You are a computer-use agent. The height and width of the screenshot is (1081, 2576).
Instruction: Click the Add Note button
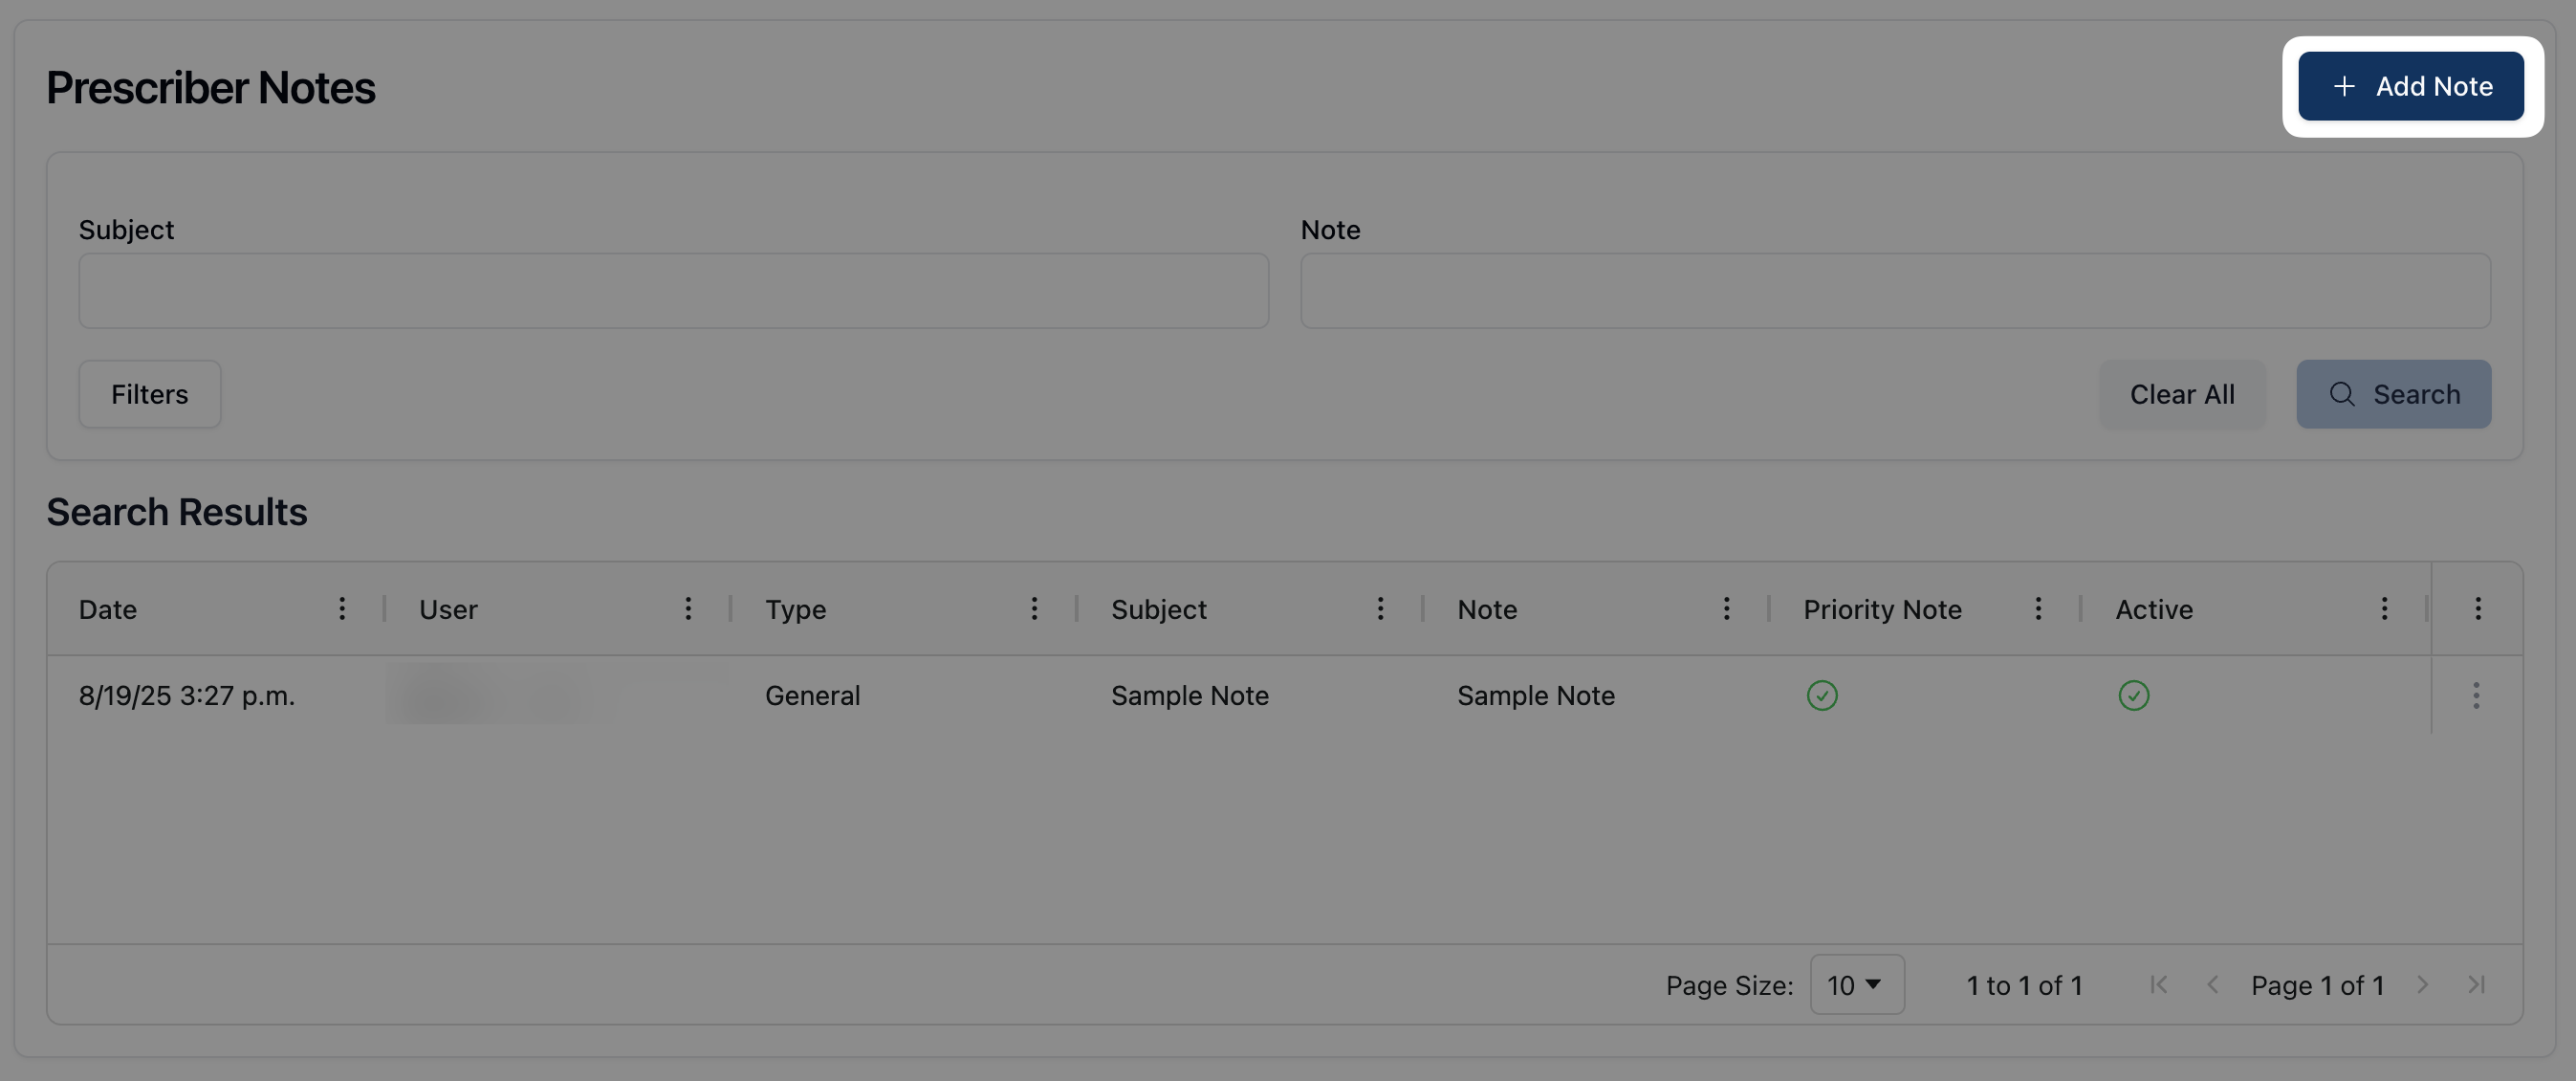coord(2410,86)
